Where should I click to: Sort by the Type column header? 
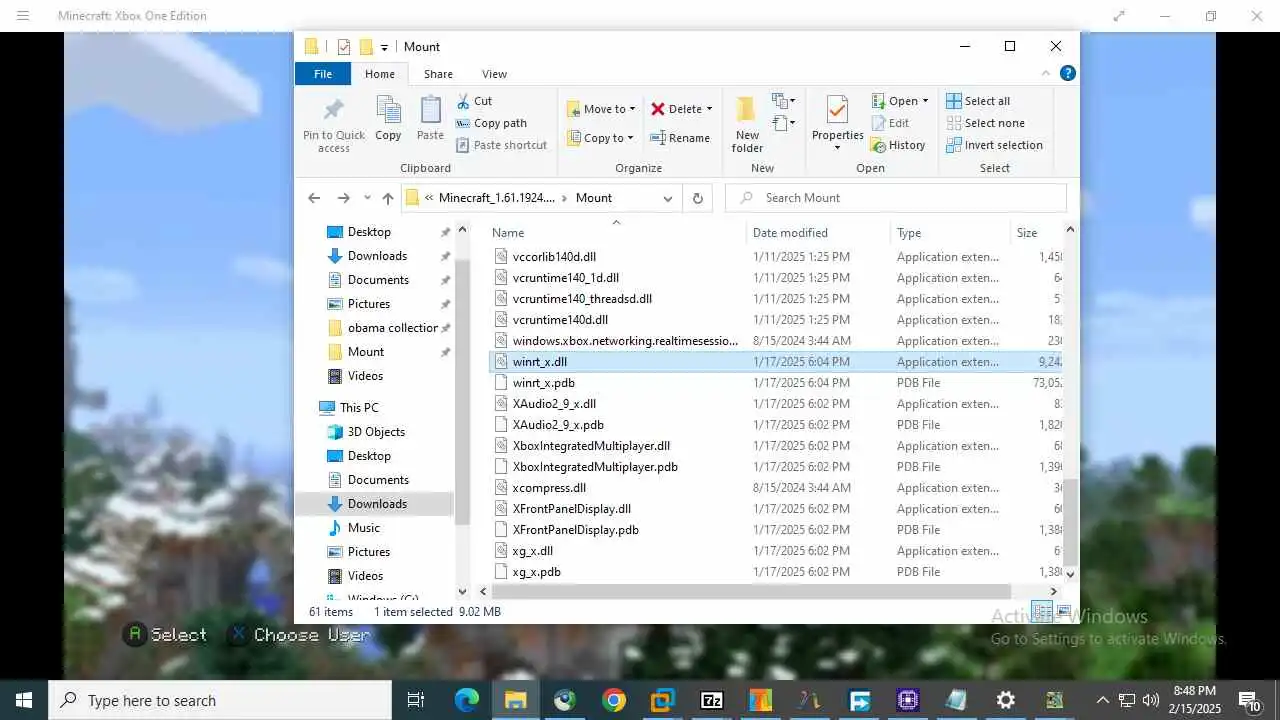tap(949, 232)
